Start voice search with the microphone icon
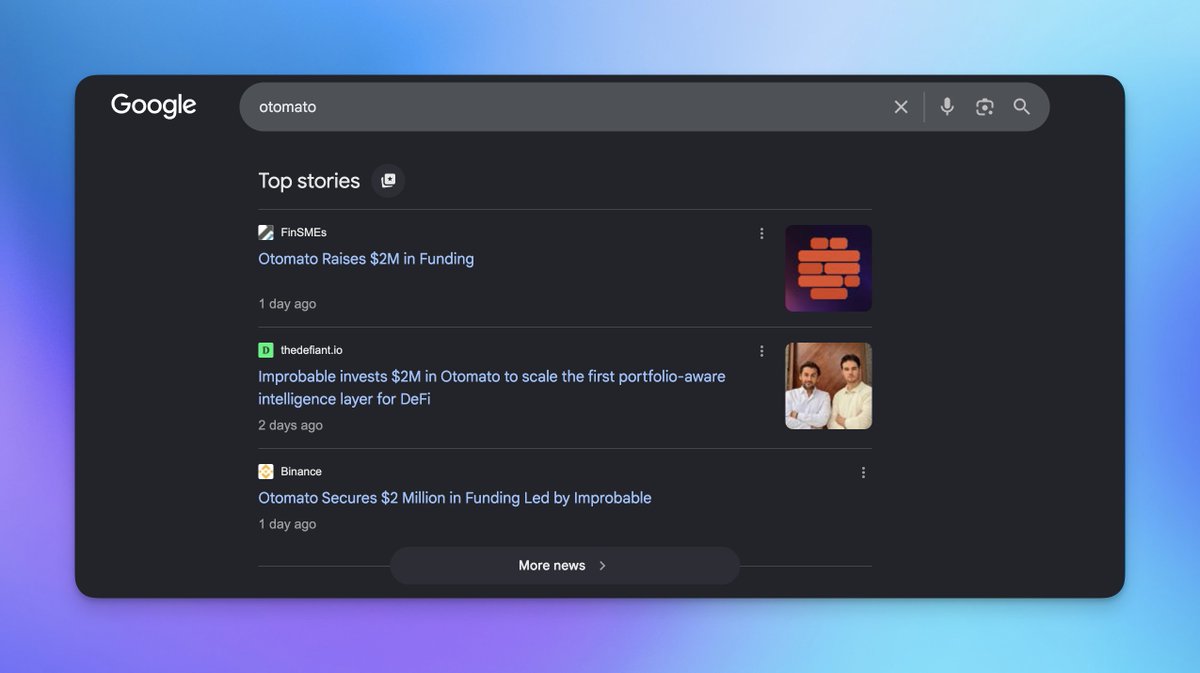 coord(947,107)
